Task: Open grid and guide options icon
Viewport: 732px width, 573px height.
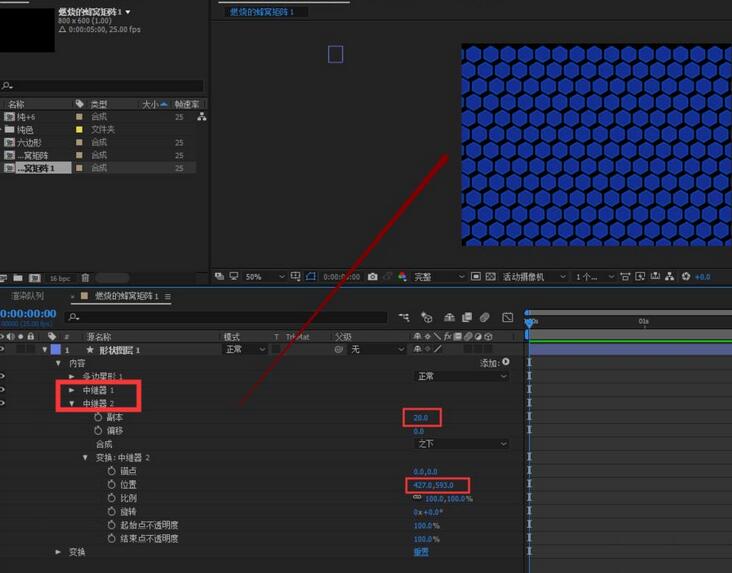Action: click(295, 276)
